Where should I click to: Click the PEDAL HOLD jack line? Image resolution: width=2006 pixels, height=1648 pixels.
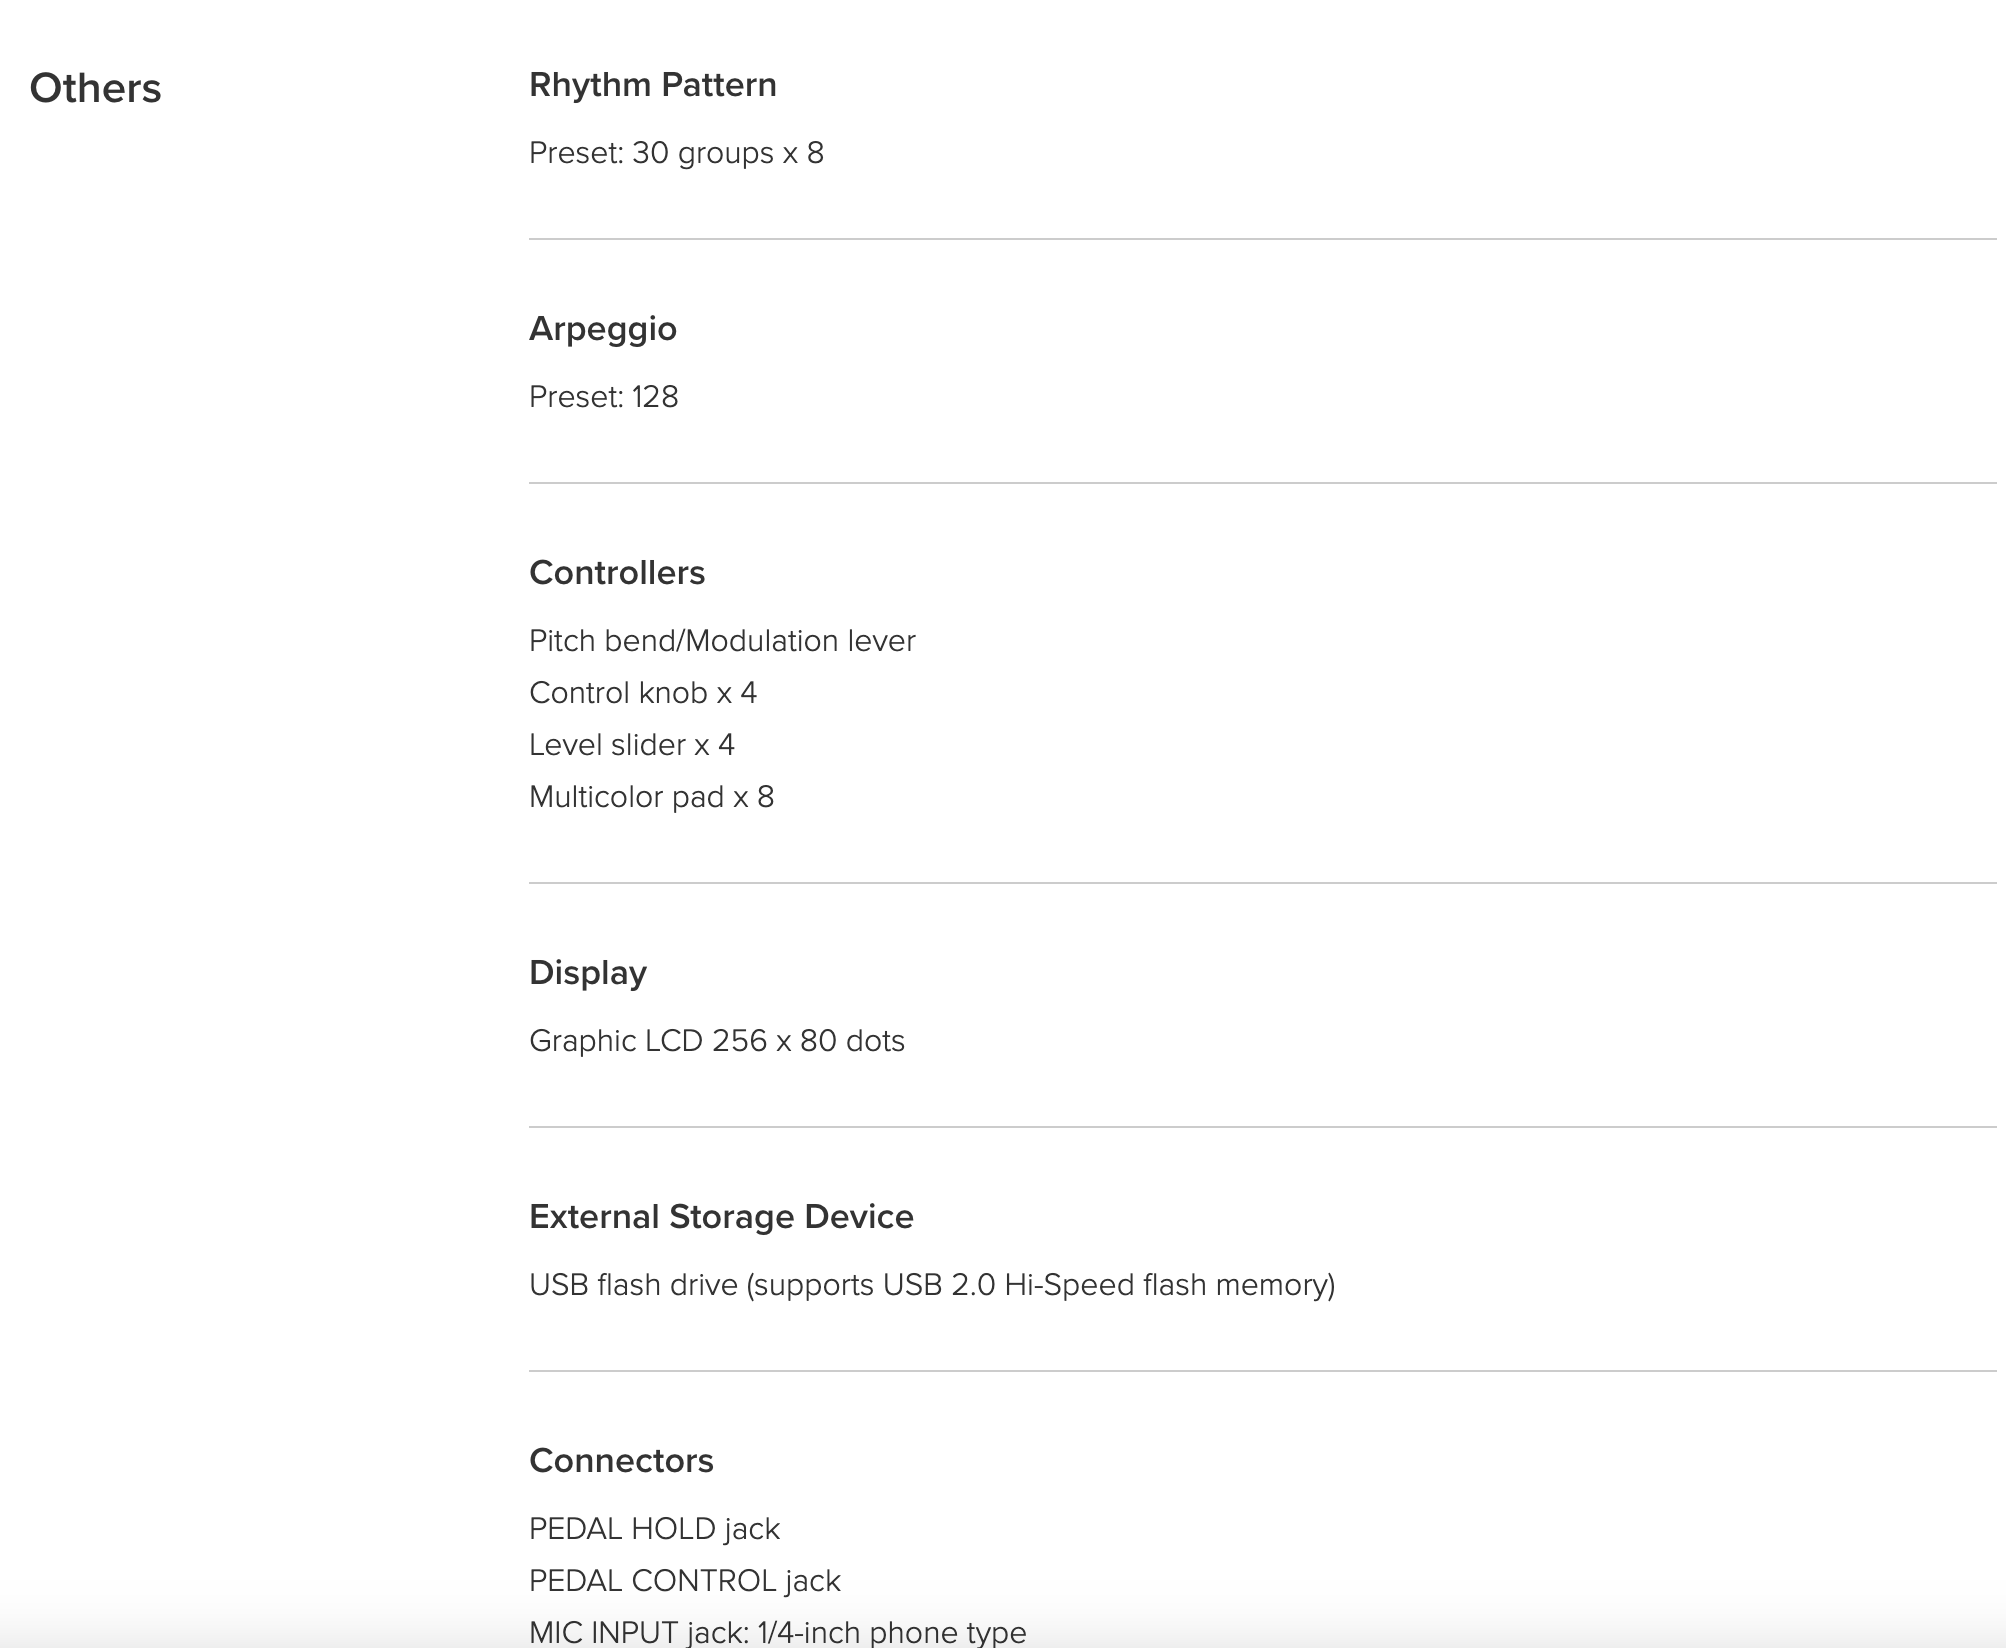[654, 1529]
